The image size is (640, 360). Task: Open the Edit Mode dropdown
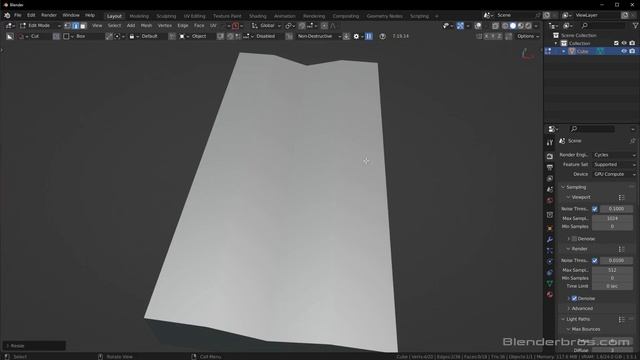(x=40, y=26)
